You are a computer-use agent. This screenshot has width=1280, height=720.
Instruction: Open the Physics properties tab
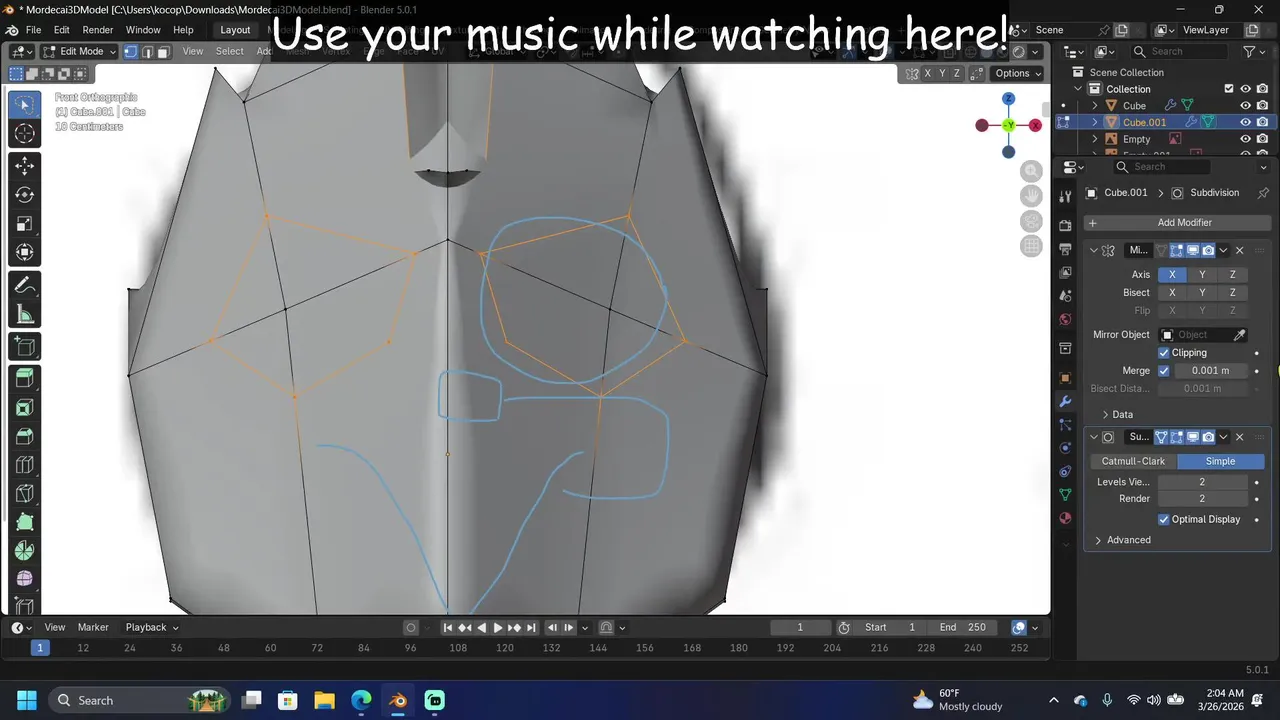click(x=1065, y=447)
